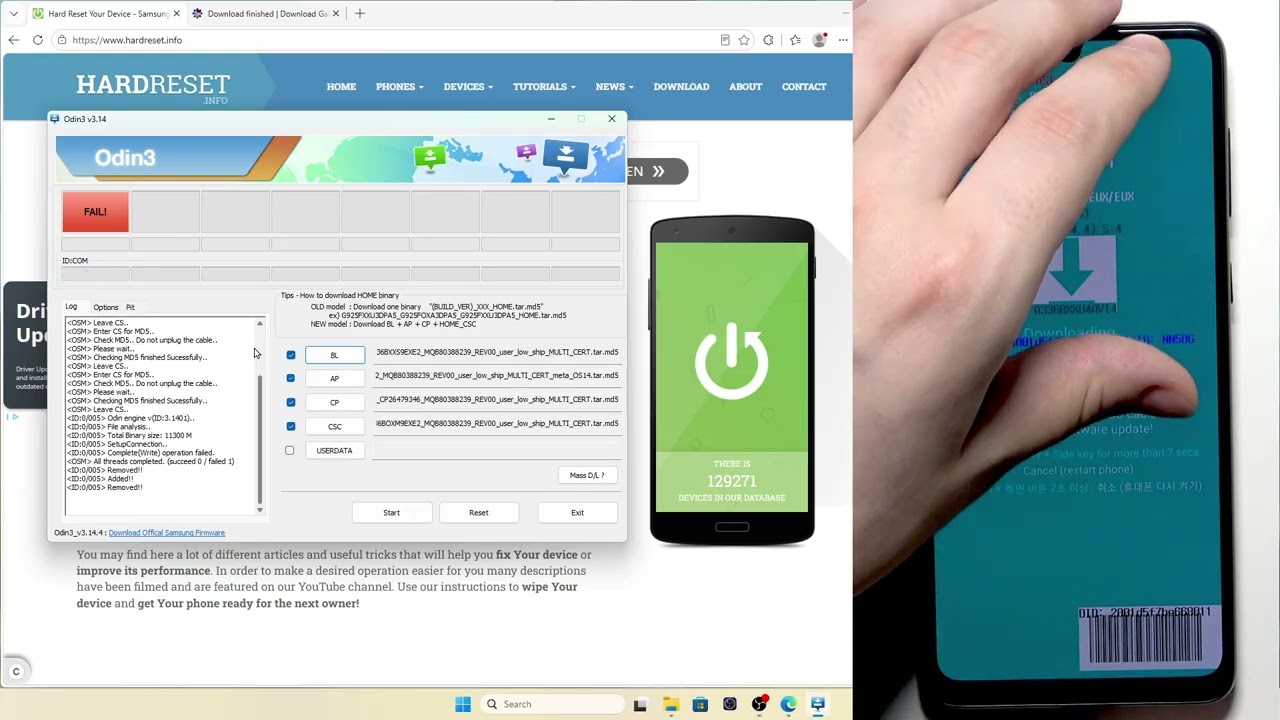Go back using the browser back arrow

pyautogui.click(x=13, y=40)
